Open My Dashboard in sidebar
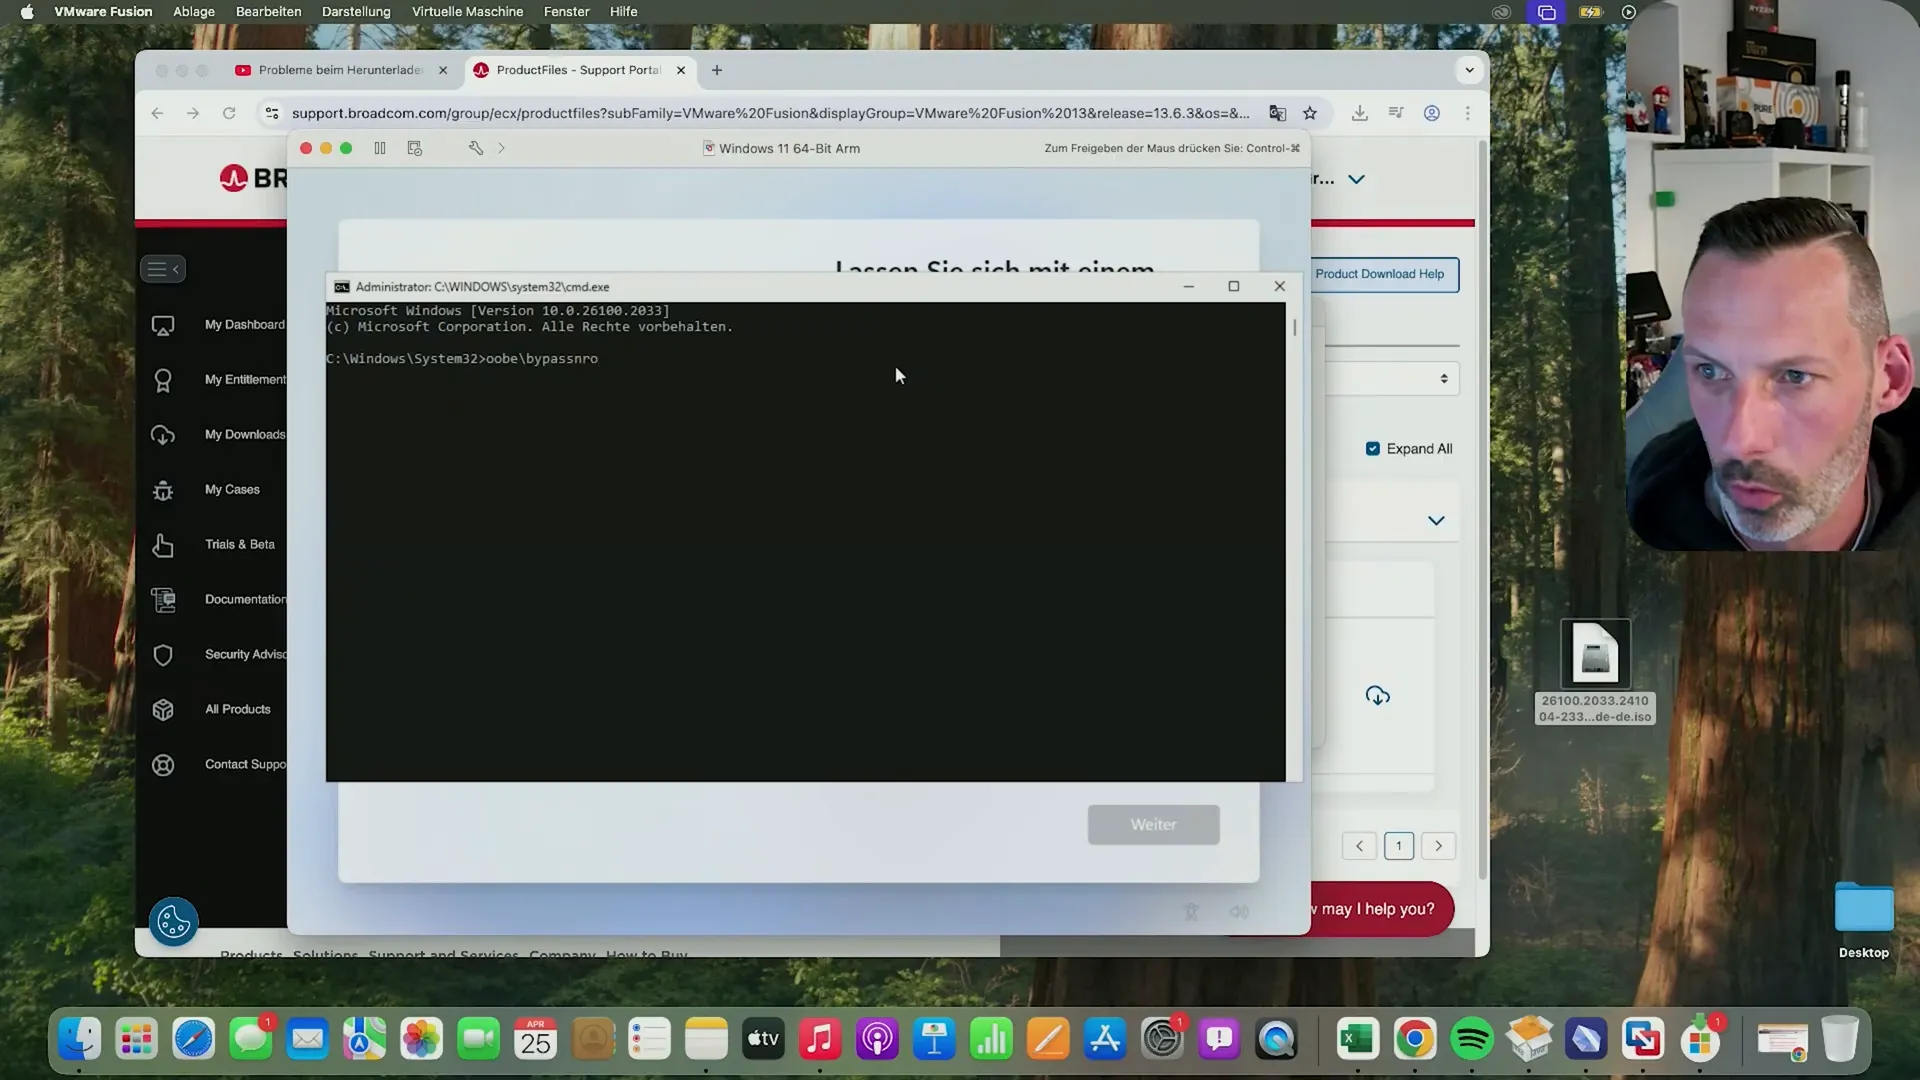1920x1080 pixels. tap(217, 325)
